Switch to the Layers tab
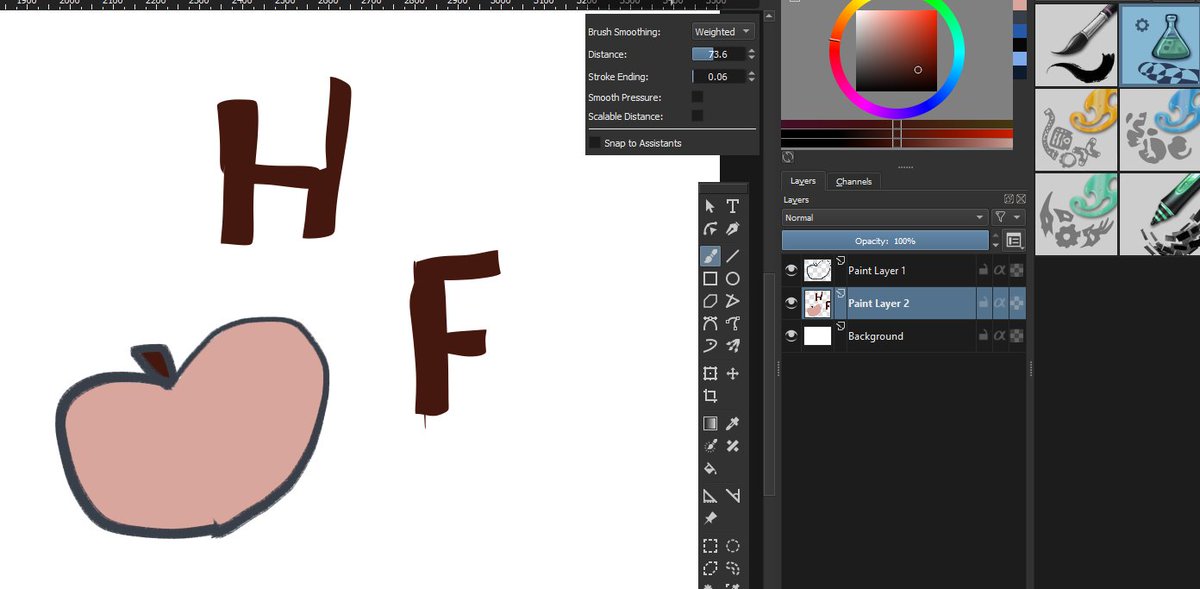Viewport: 1200px width, 589px height. coord(803,181)
